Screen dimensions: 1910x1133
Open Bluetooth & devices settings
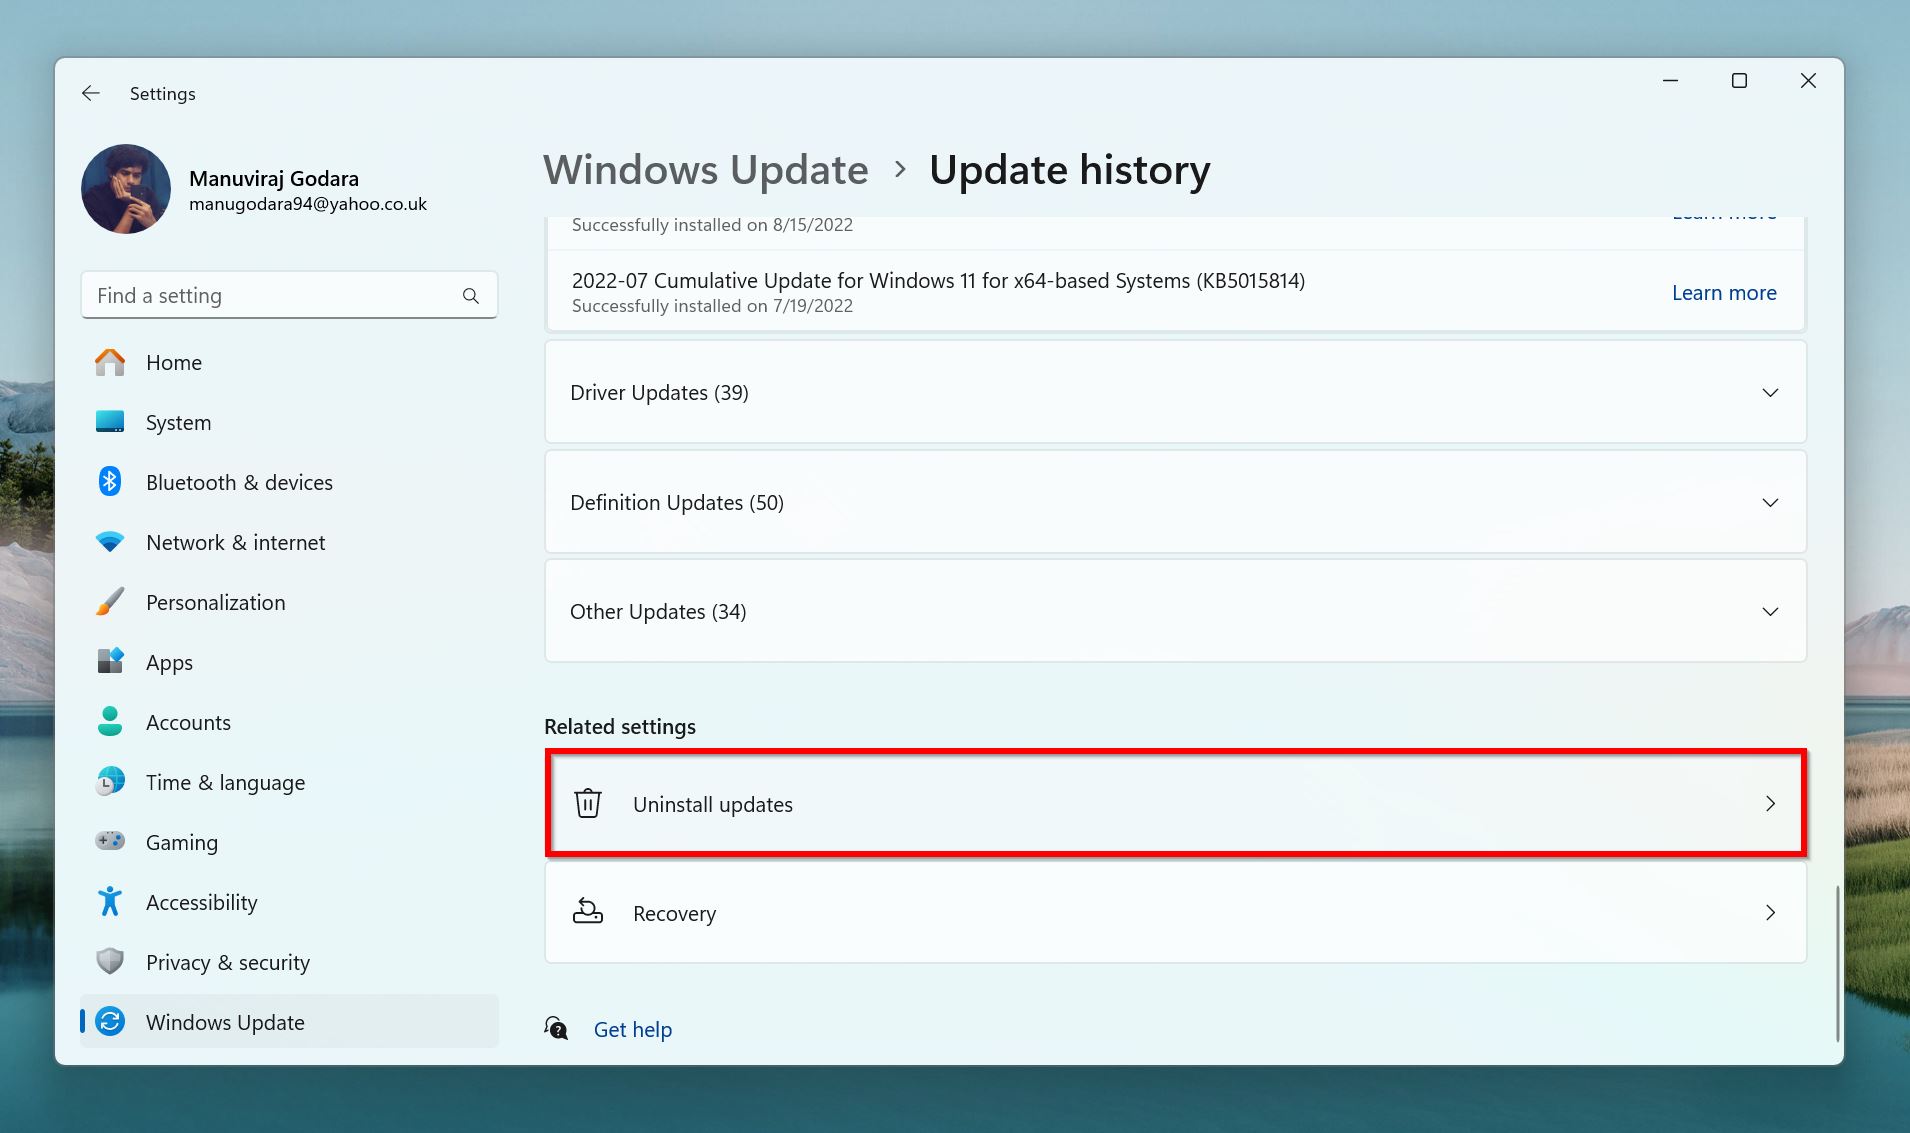(289, 482)
